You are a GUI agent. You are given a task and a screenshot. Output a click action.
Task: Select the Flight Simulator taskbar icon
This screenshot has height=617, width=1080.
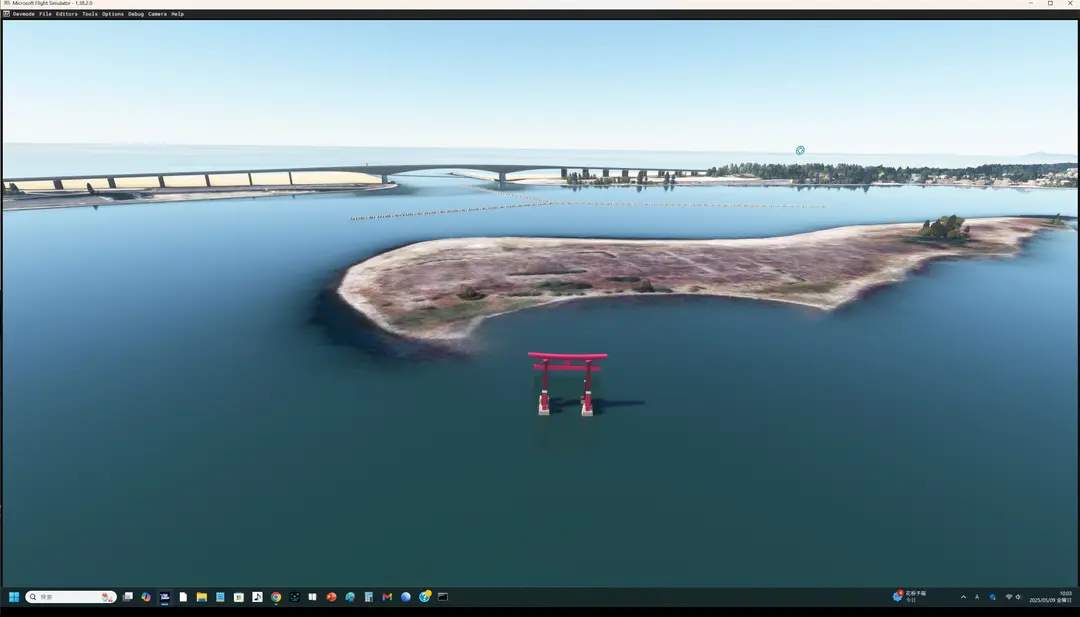165,597
